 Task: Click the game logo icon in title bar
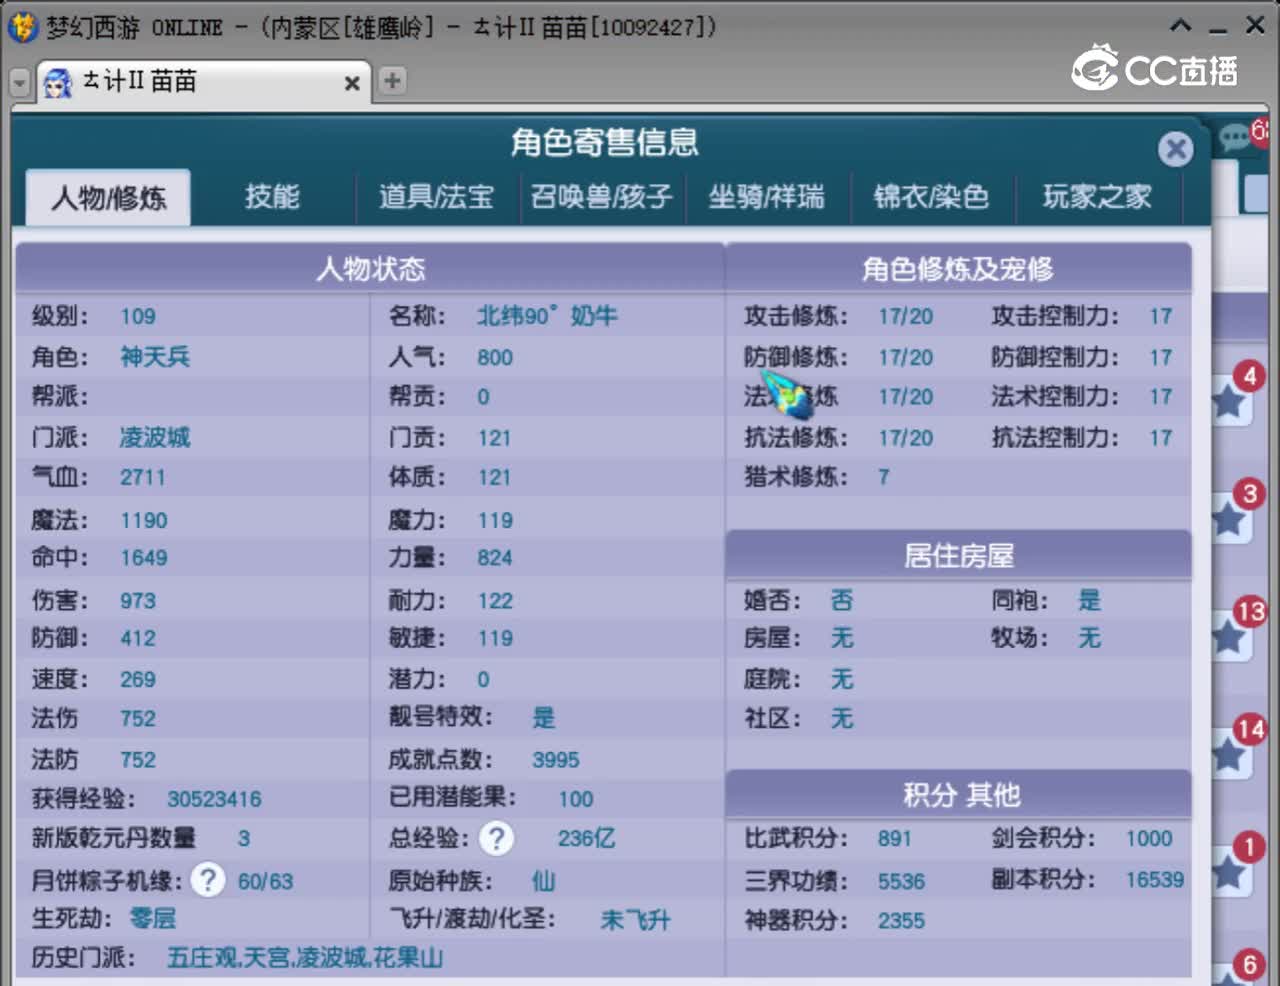tap(22, 27)
